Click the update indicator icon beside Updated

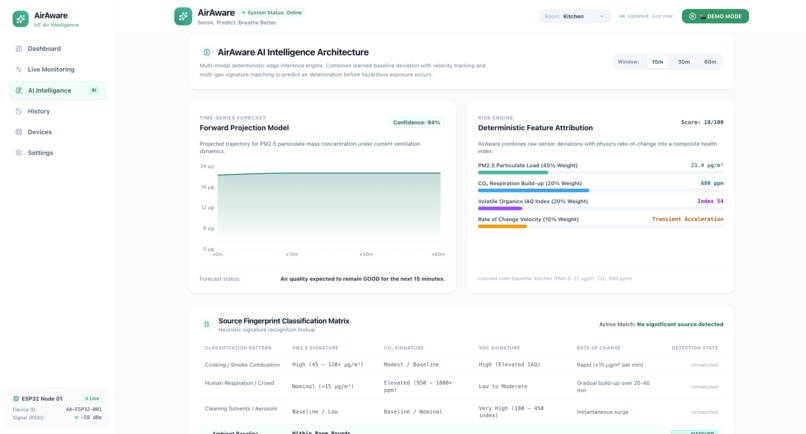[x=622, y=16]
